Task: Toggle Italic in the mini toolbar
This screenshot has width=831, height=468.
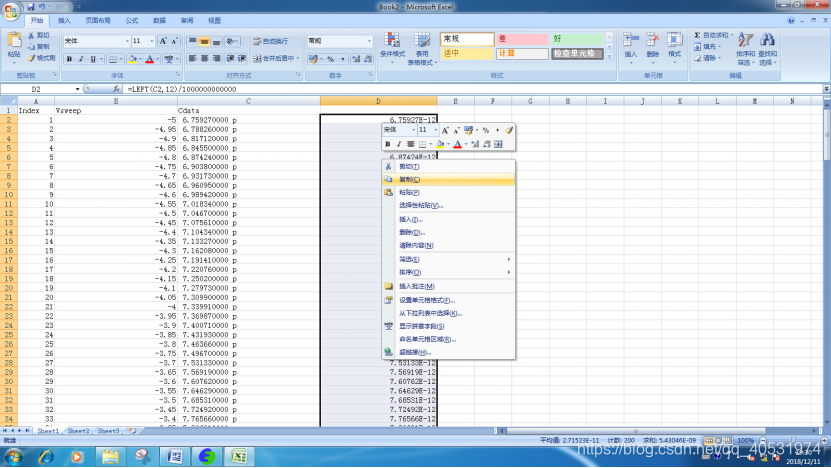Action: coord(399,144)
